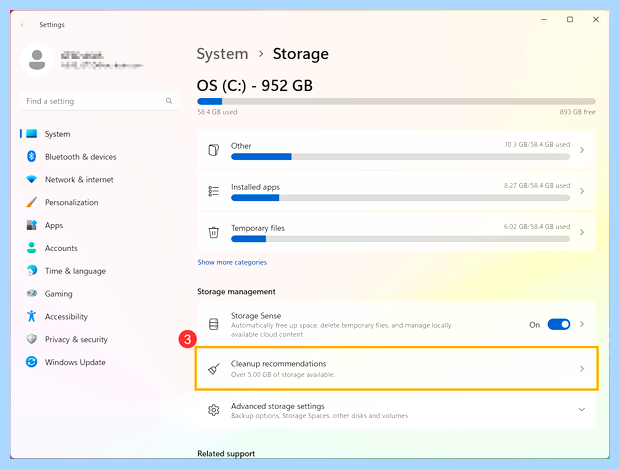Click '10.3 GB/58.4 GB used' text
This screenshot has height=469, width=620.
pos(537,144)
